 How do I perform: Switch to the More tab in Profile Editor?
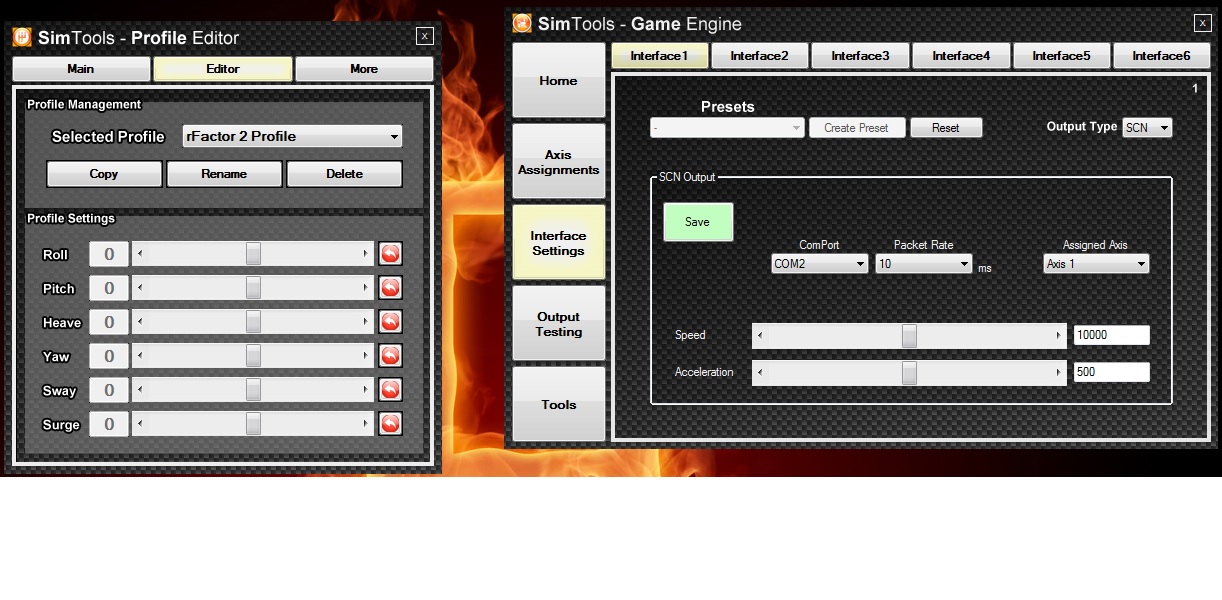364,69
